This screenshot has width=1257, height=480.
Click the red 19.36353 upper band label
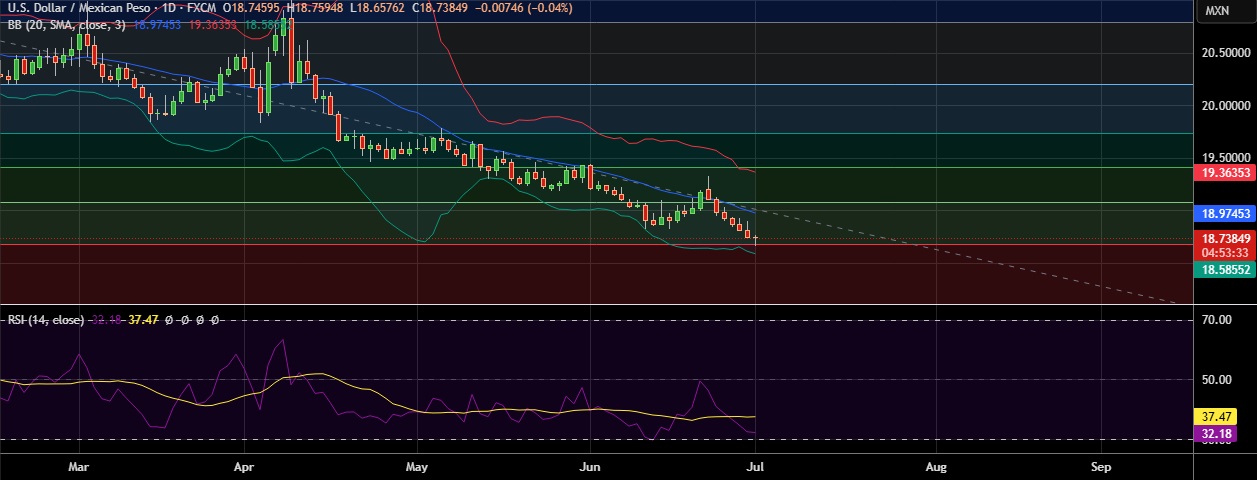click(x=1225, y=172)
